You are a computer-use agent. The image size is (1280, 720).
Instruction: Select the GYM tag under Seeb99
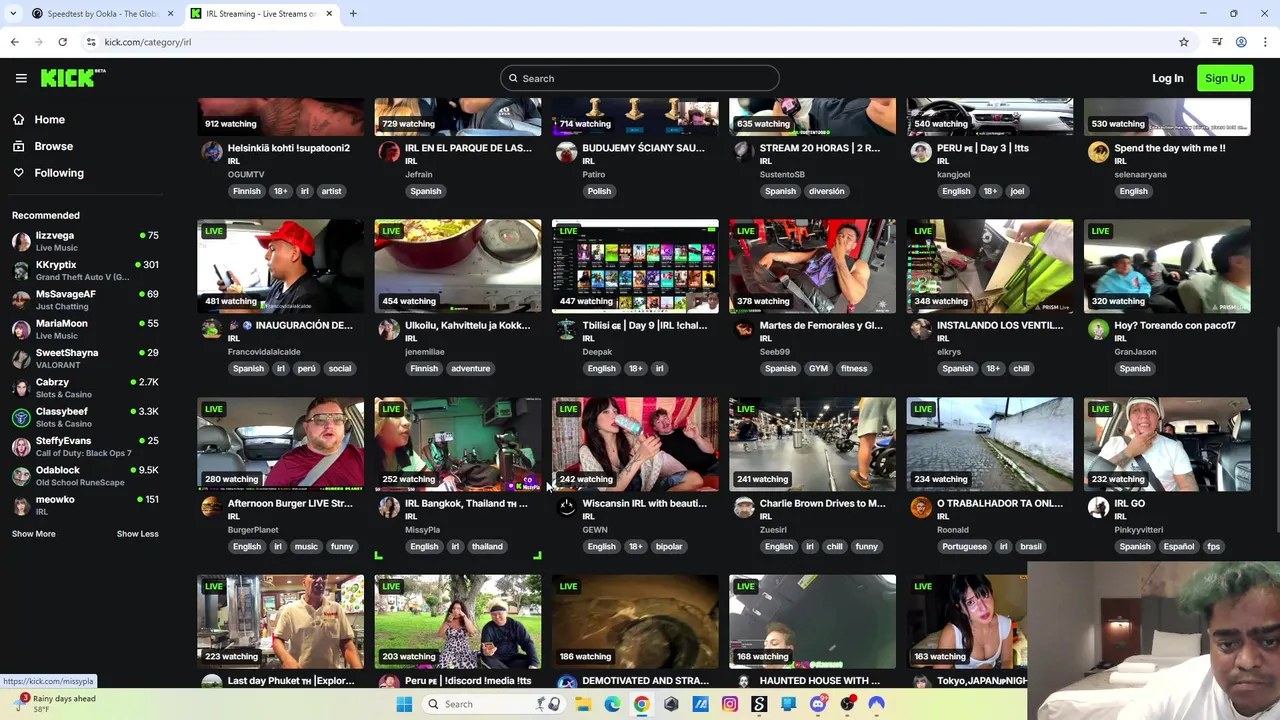click(x=818, y=368)
